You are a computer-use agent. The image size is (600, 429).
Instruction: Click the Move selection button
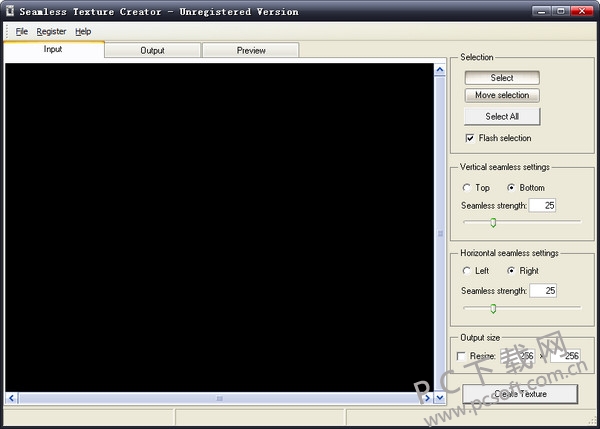click(x=501, y=95)
